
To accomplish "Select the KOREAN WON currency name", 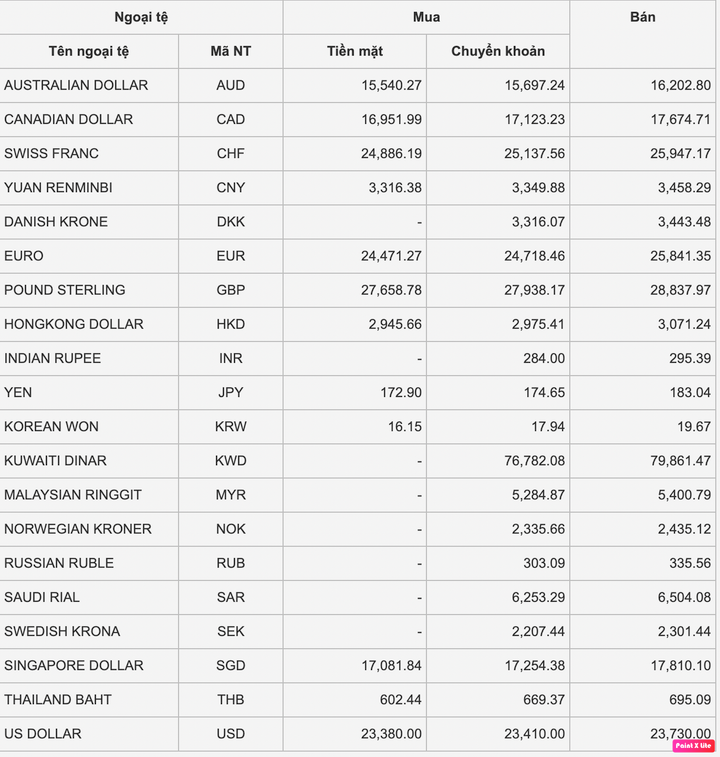I will (x=51, y=426).
